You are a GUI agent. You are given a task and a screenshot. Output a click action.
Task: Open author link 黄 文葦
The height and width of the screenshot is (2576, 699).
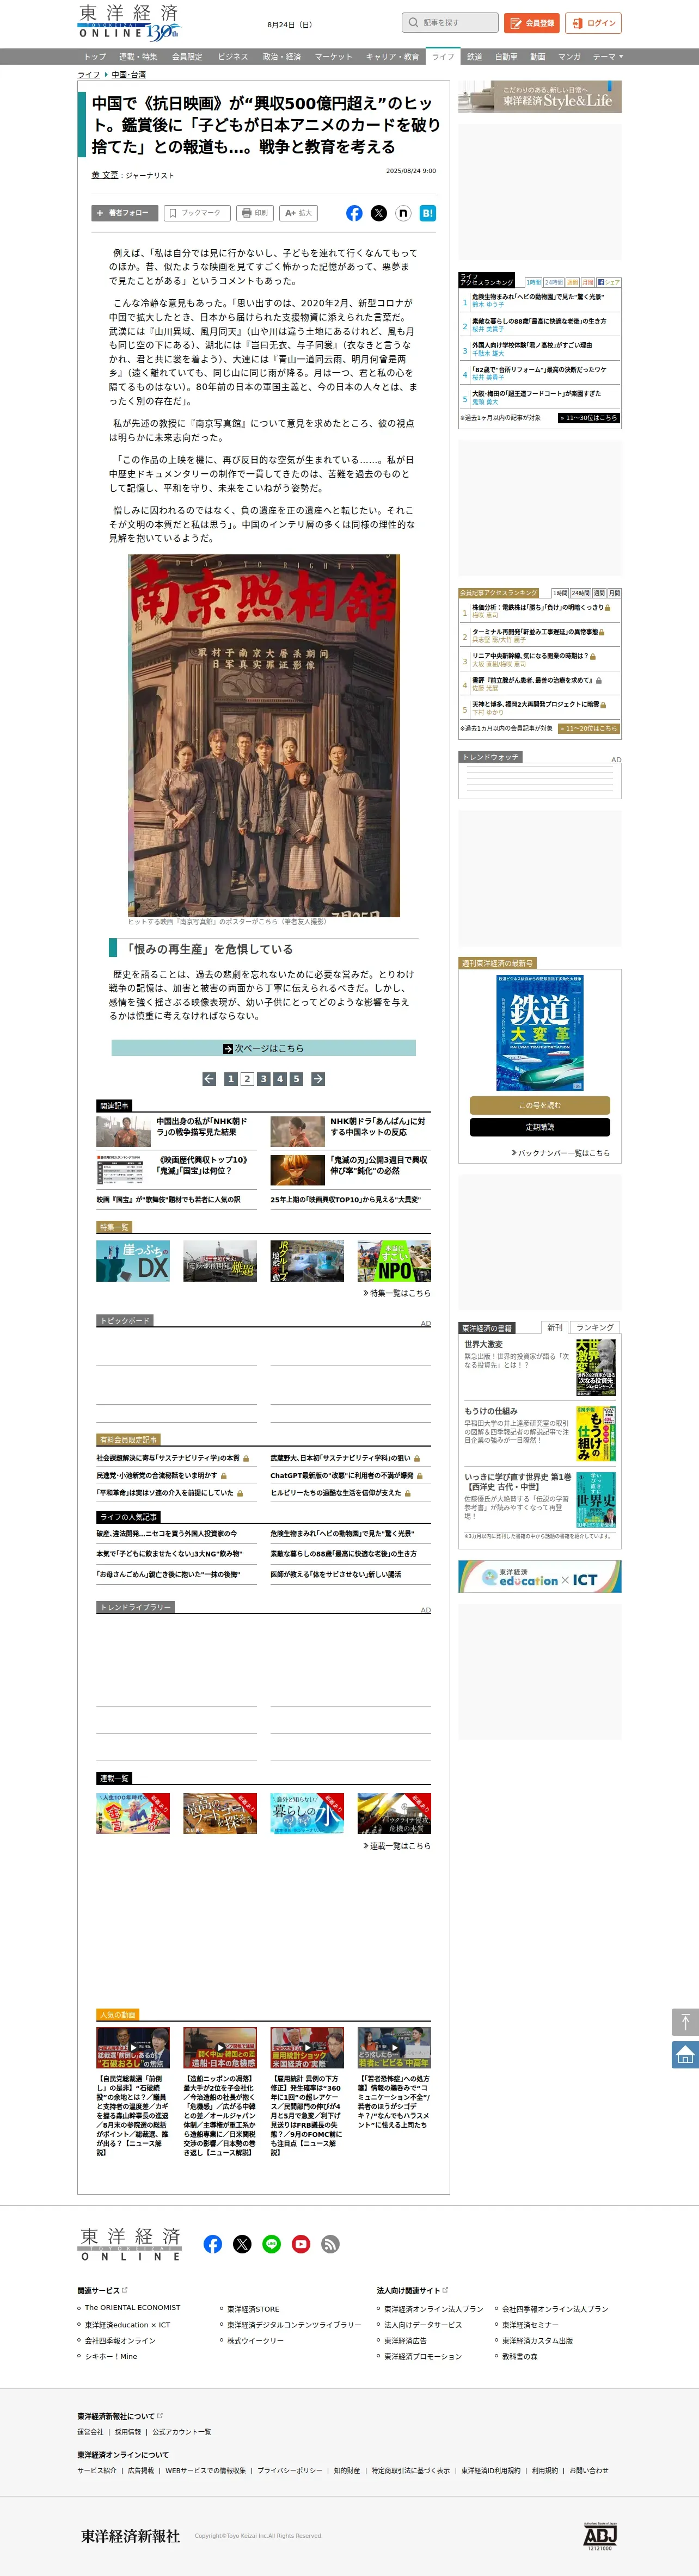click(105, 175)
